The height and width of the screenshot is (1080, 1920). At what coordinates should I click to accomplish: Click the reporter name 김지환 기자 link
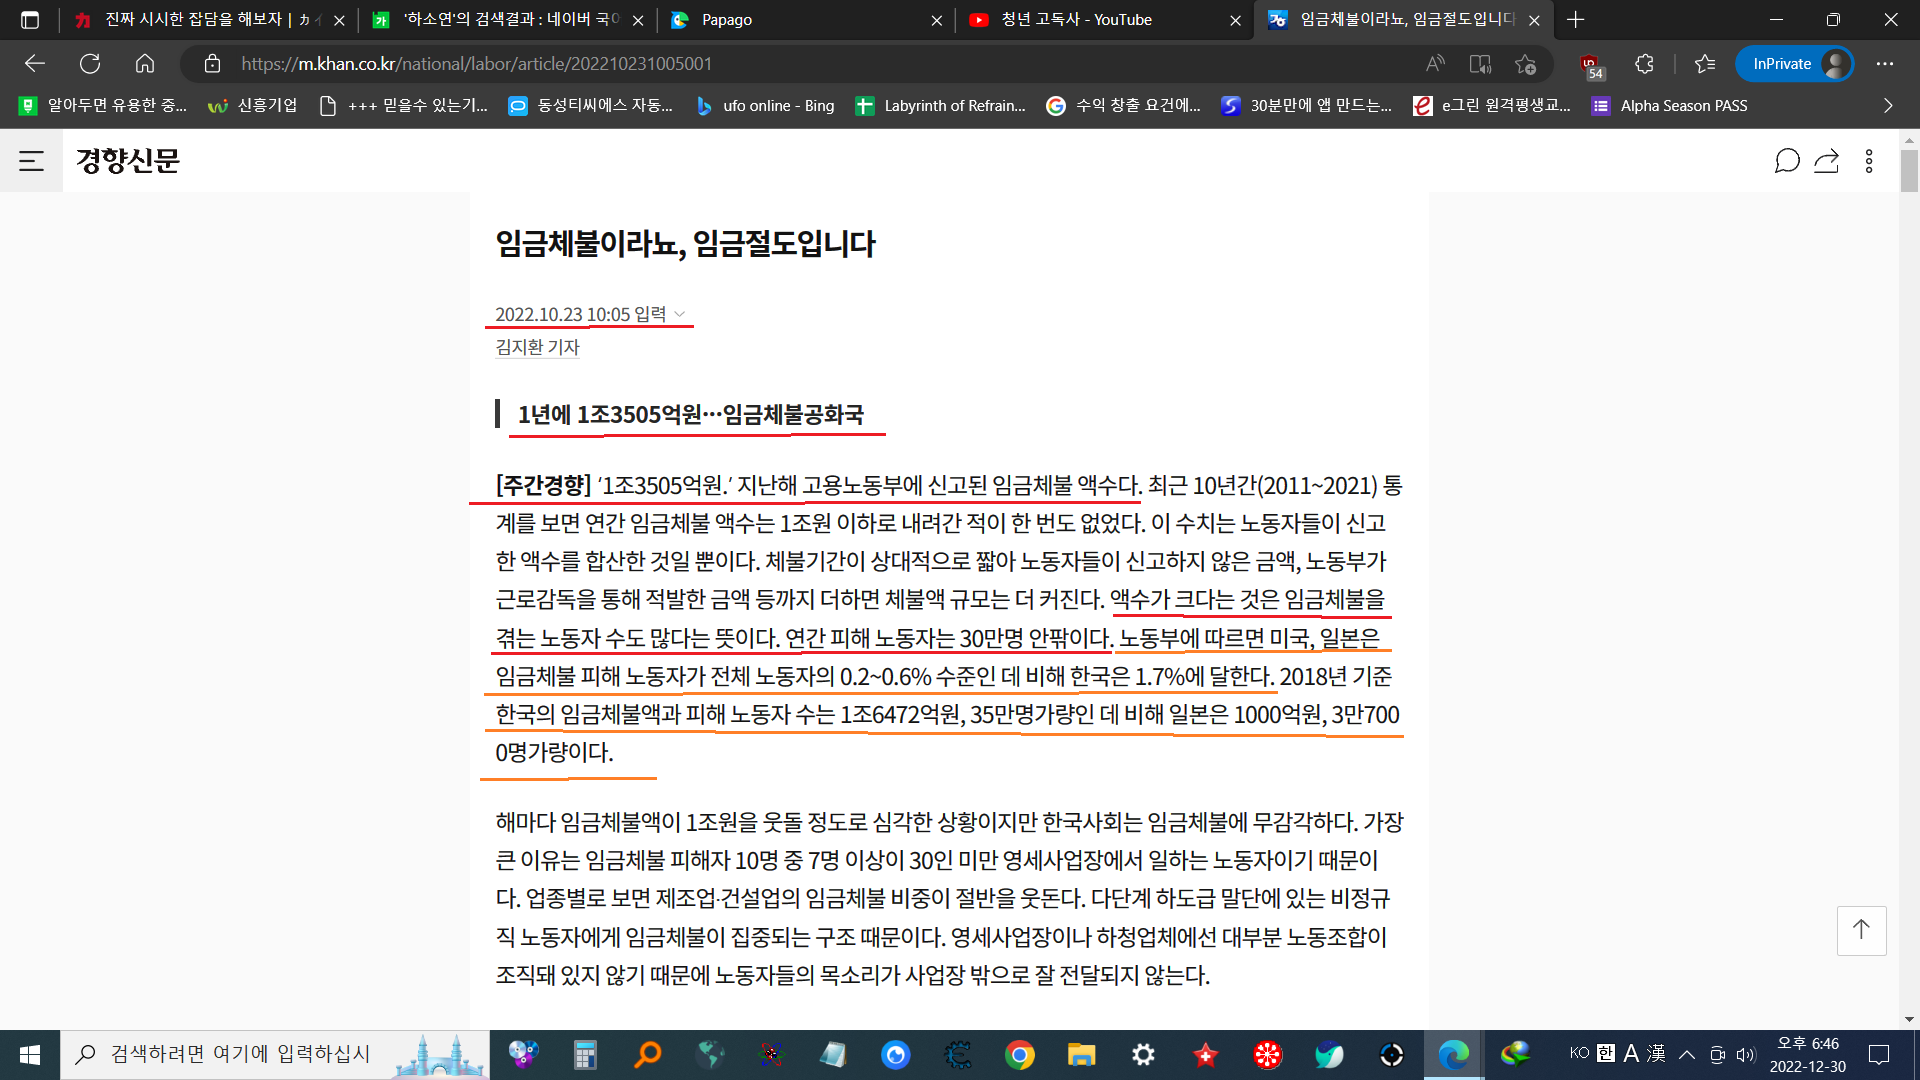[x=537, y=347]
